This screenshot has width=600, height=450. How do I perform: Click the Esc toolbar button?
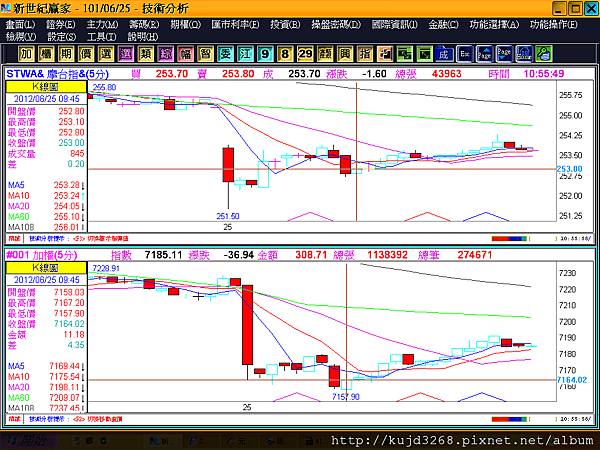[465, 54]
